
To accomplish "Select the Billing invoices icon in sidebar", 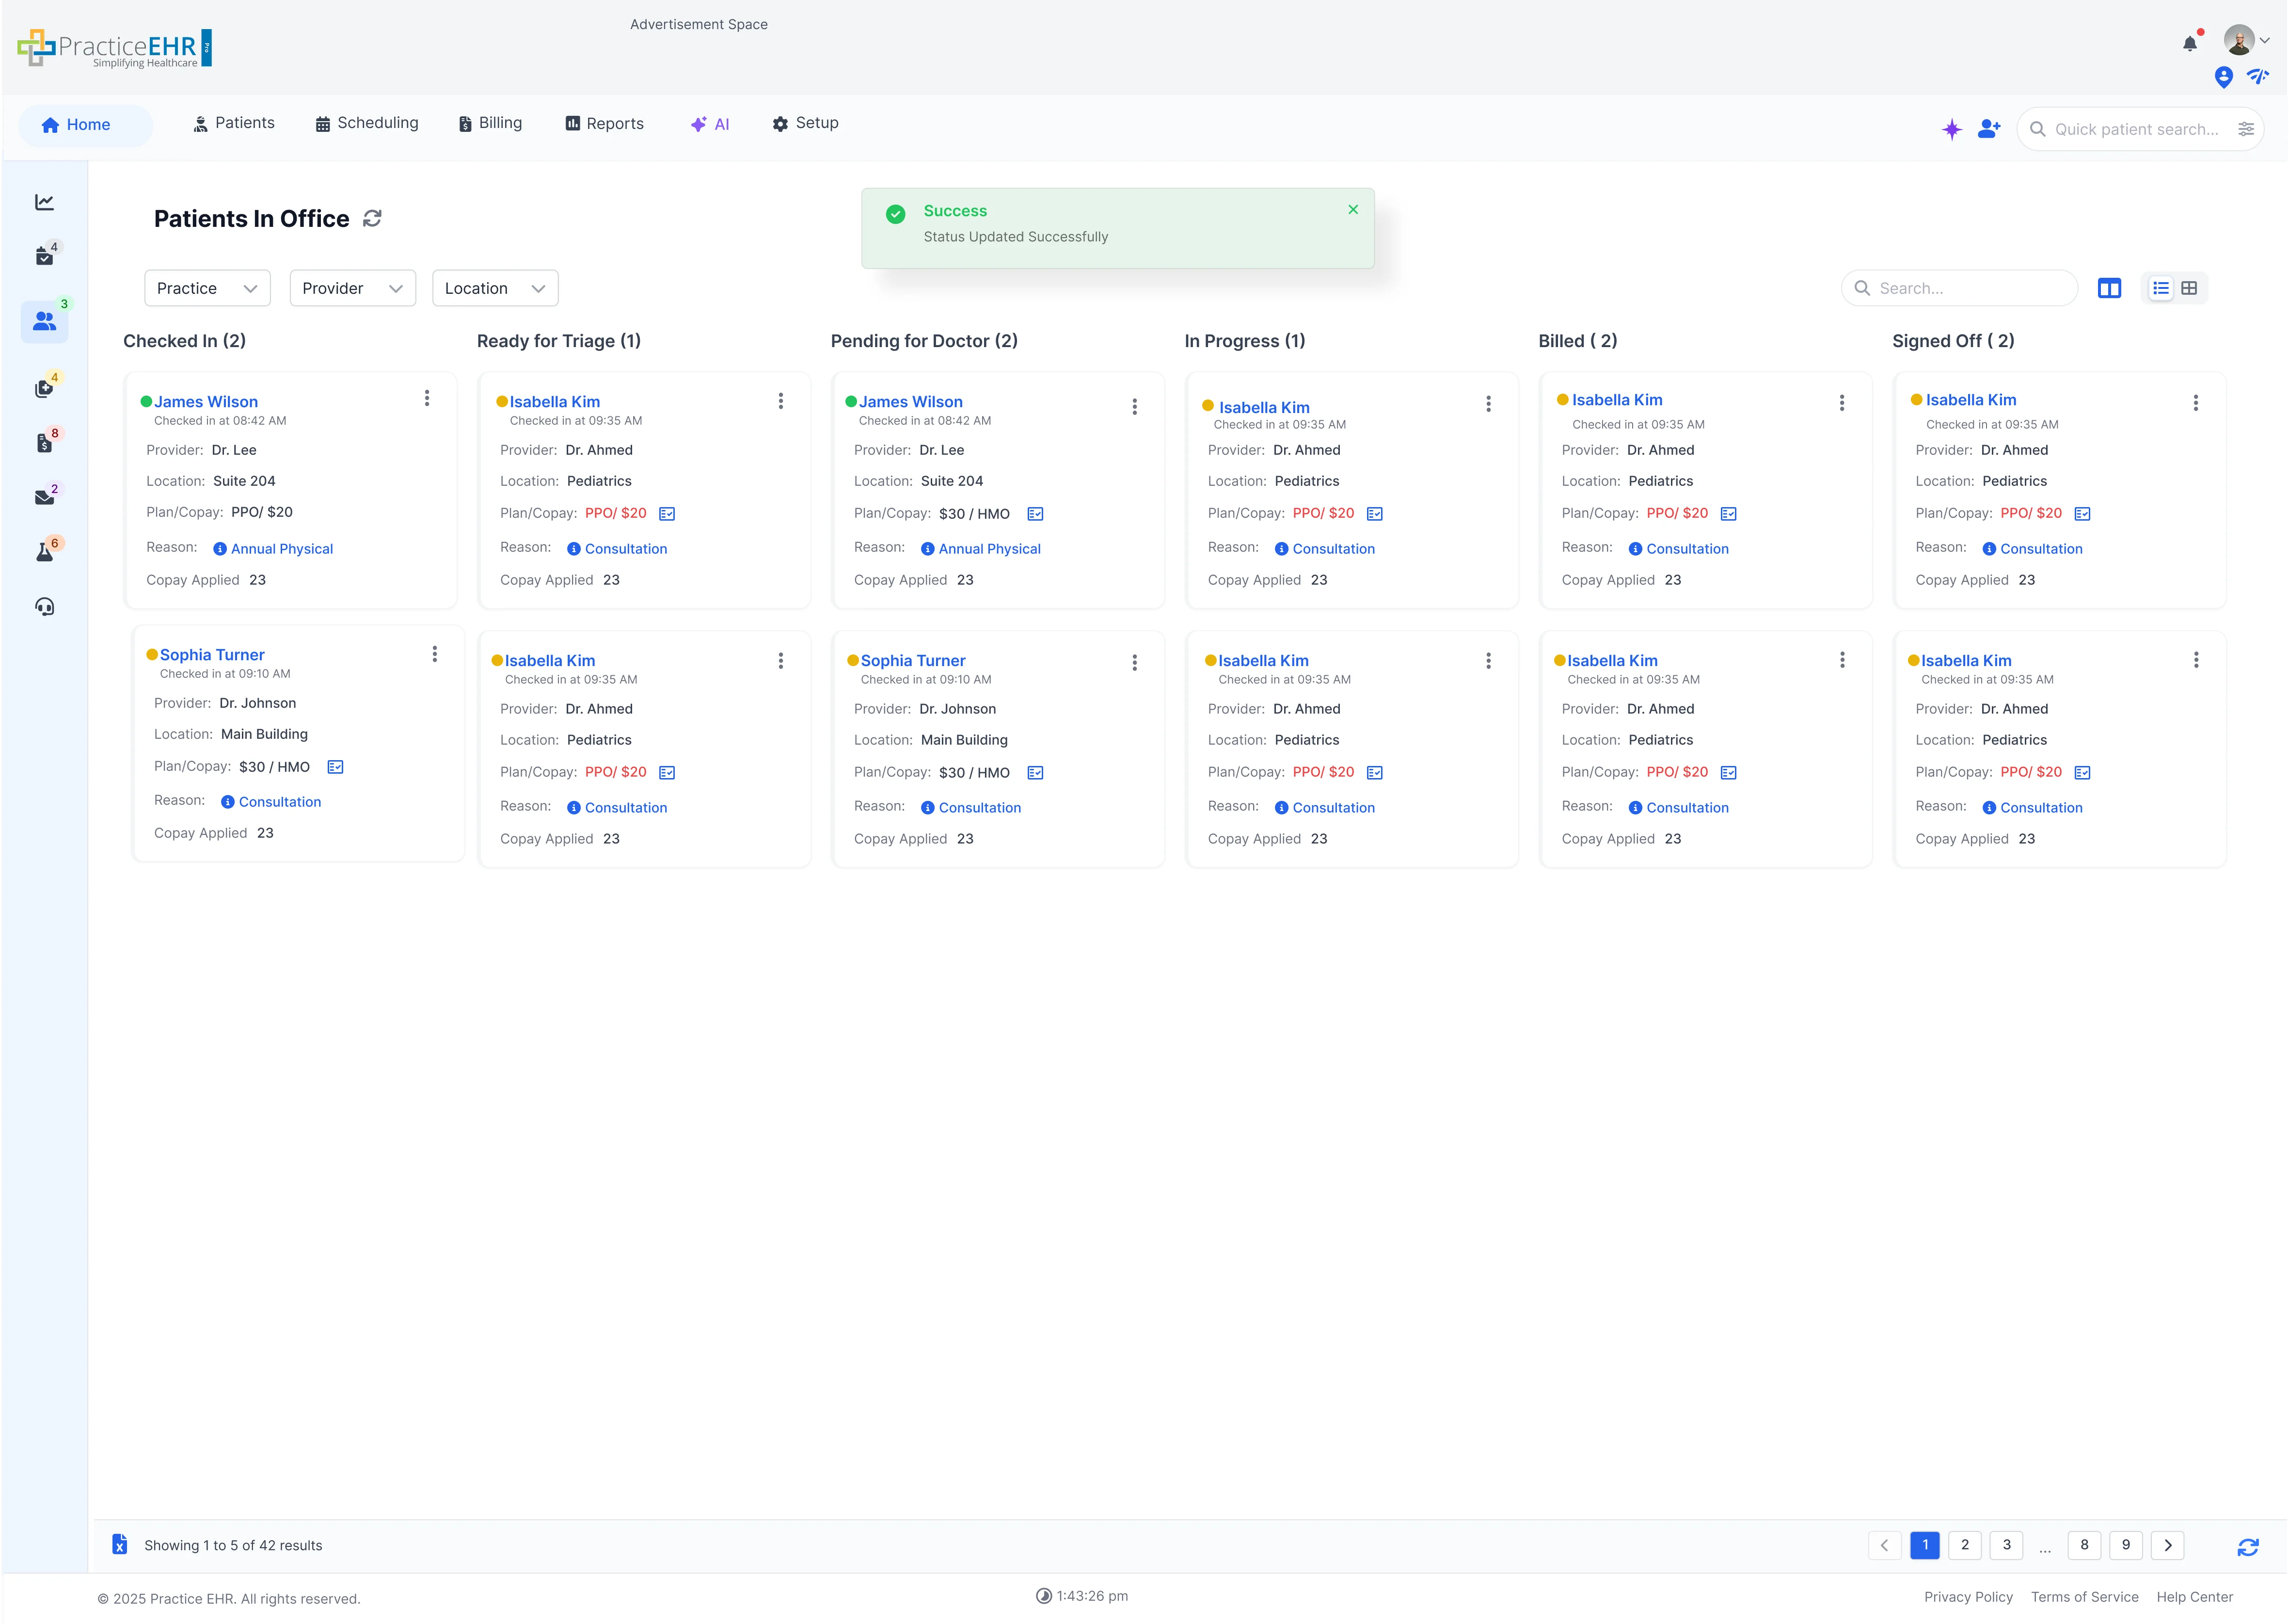I will point(44,442).
